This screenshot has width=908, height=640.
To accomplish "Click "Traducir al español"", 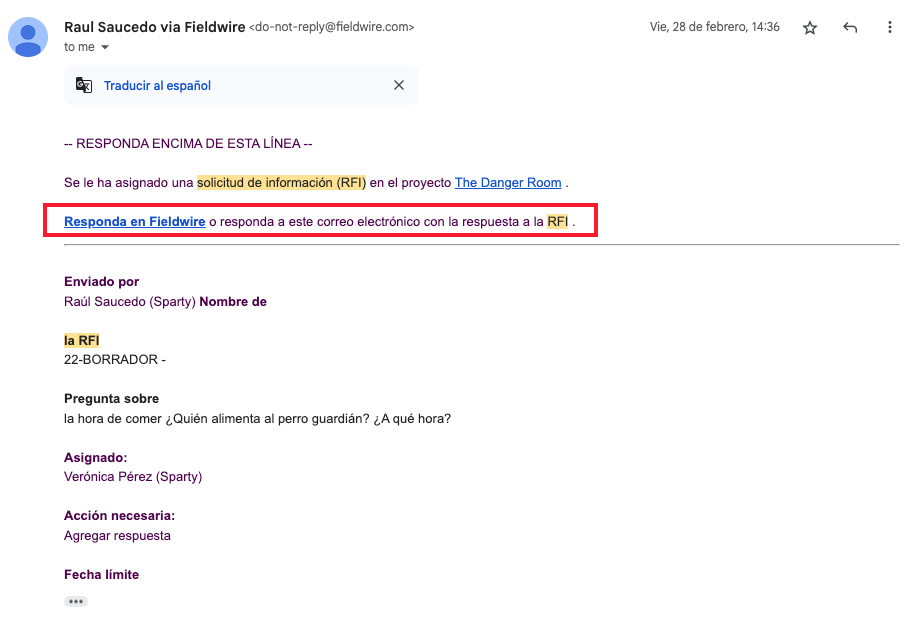I will point(157,86).
